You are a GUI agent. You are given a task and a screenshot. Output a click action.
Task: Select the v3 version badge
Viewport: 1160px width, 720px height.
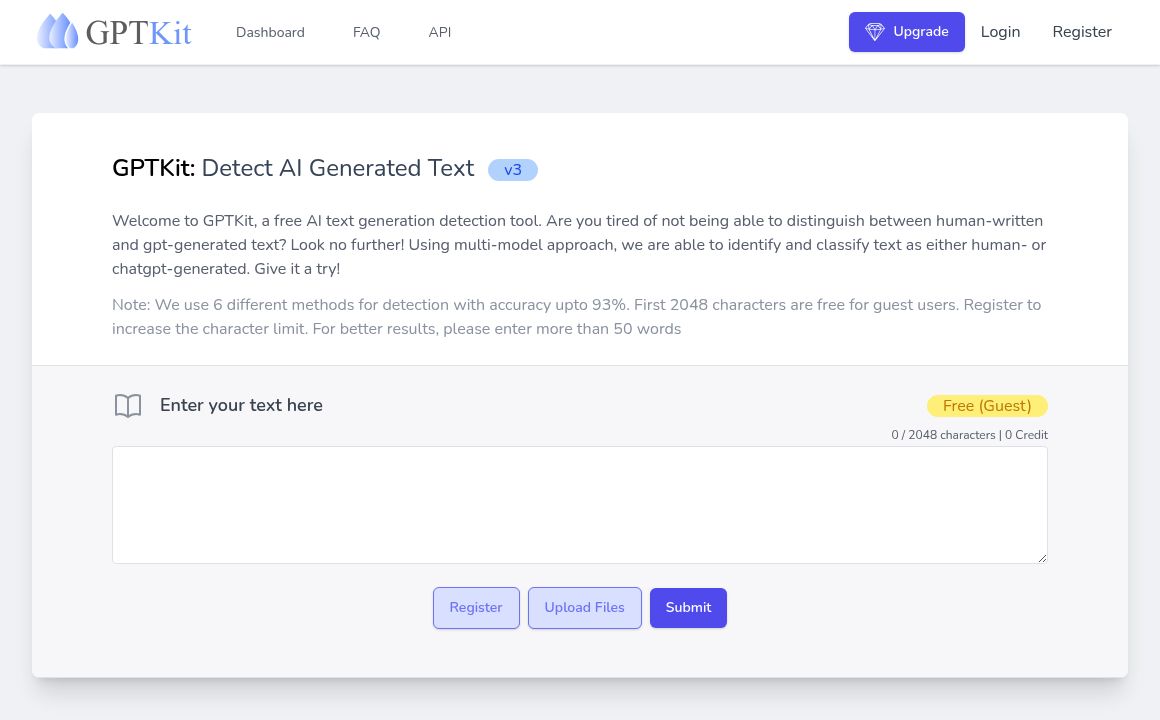[512, 169]
